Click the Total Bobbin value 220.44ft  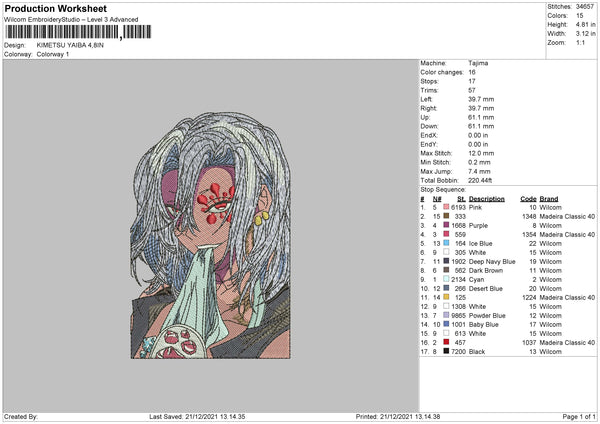[480, 180]
